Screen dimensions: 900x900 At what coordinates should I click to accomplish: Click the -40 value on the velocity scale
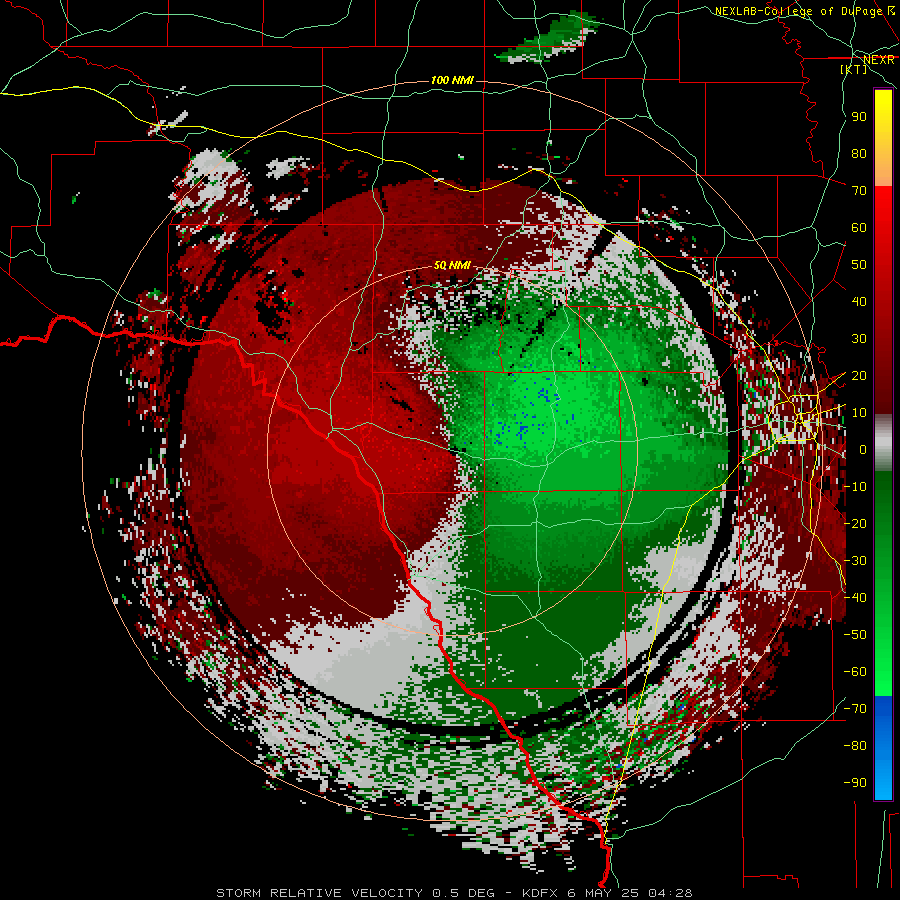(x=855, y=598)
